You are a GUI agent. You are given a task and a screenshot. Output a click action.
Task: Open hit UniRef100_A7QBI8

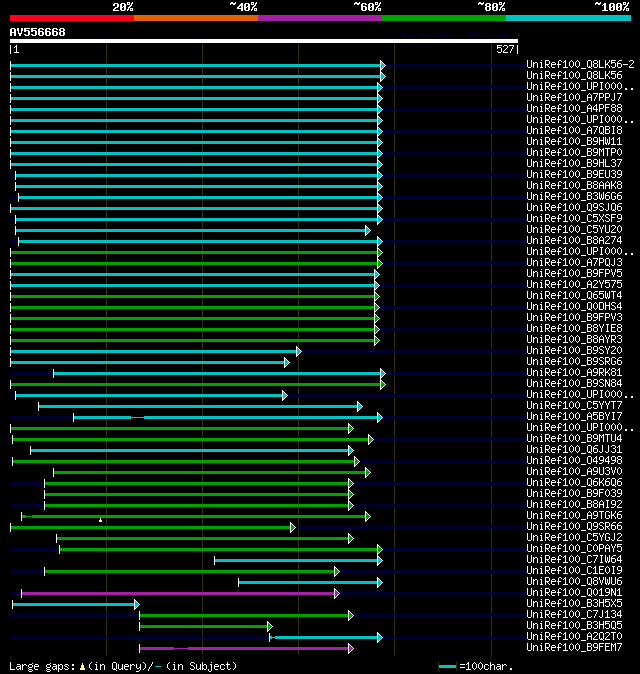coord(574,131)
